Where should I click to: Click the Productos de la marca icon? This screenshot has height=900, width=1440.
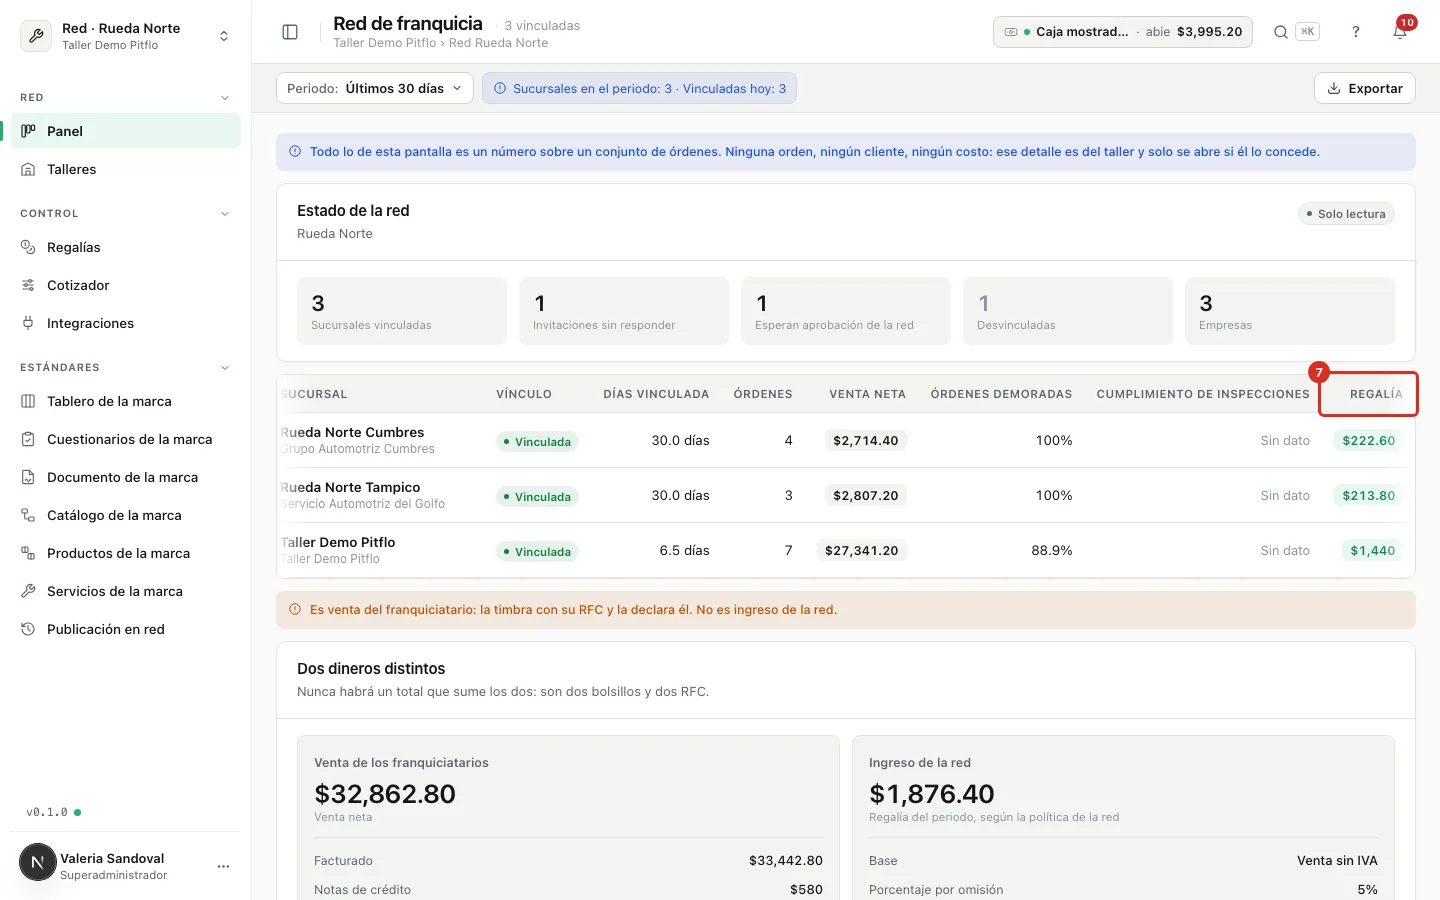click(28, 553)
